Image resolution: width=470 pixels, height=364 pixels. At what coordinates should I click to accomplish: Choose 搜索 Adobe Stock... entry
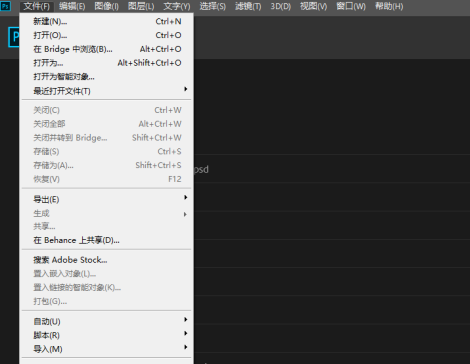107,260
